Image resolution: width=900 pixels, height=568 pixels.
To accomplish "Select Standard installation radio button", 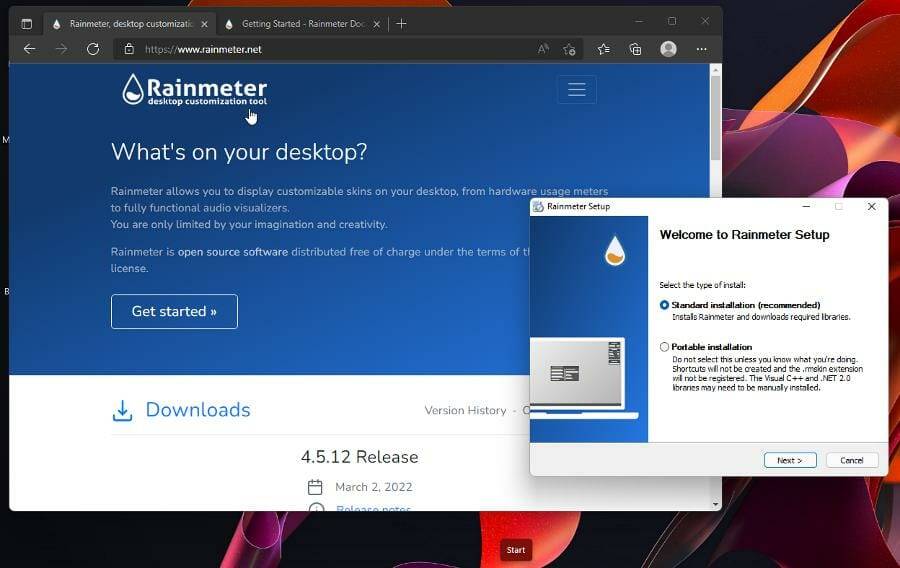I will click(664, 305).
